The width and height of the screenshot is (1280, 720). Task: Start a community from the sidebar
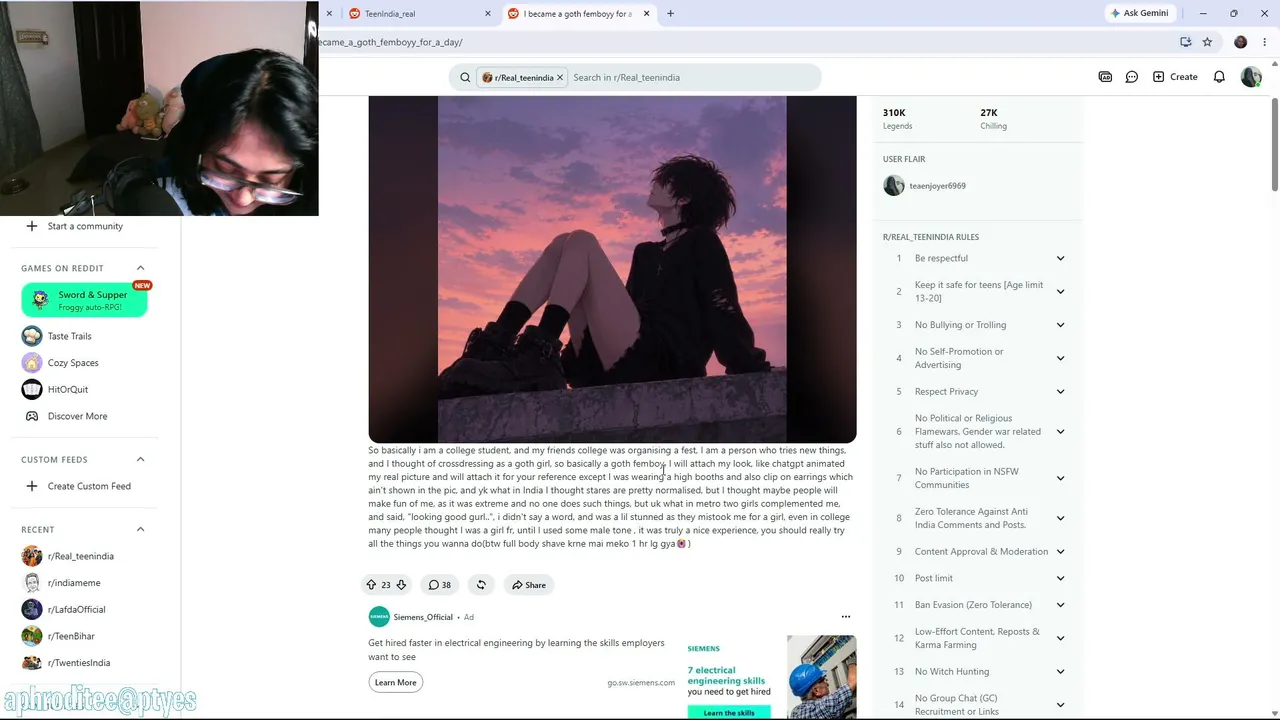click(84, 226)
